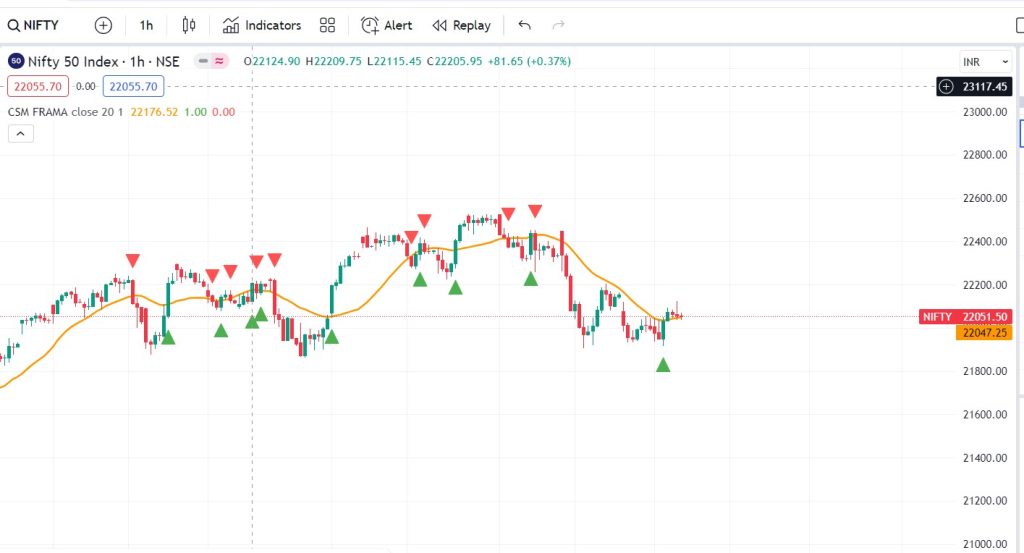Screen dimensions: 1024x553
Task: Click 21400.00 on price axis
Action: pyautogui.click(x=985, y=458)
